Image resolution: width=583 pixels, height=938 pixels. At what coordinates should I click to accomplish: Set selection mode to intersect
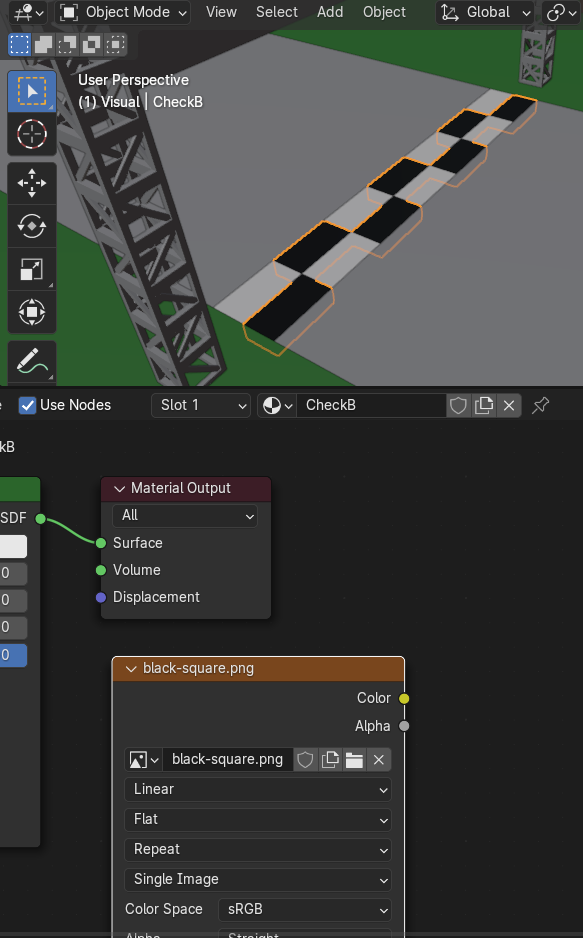pos(115,45)
